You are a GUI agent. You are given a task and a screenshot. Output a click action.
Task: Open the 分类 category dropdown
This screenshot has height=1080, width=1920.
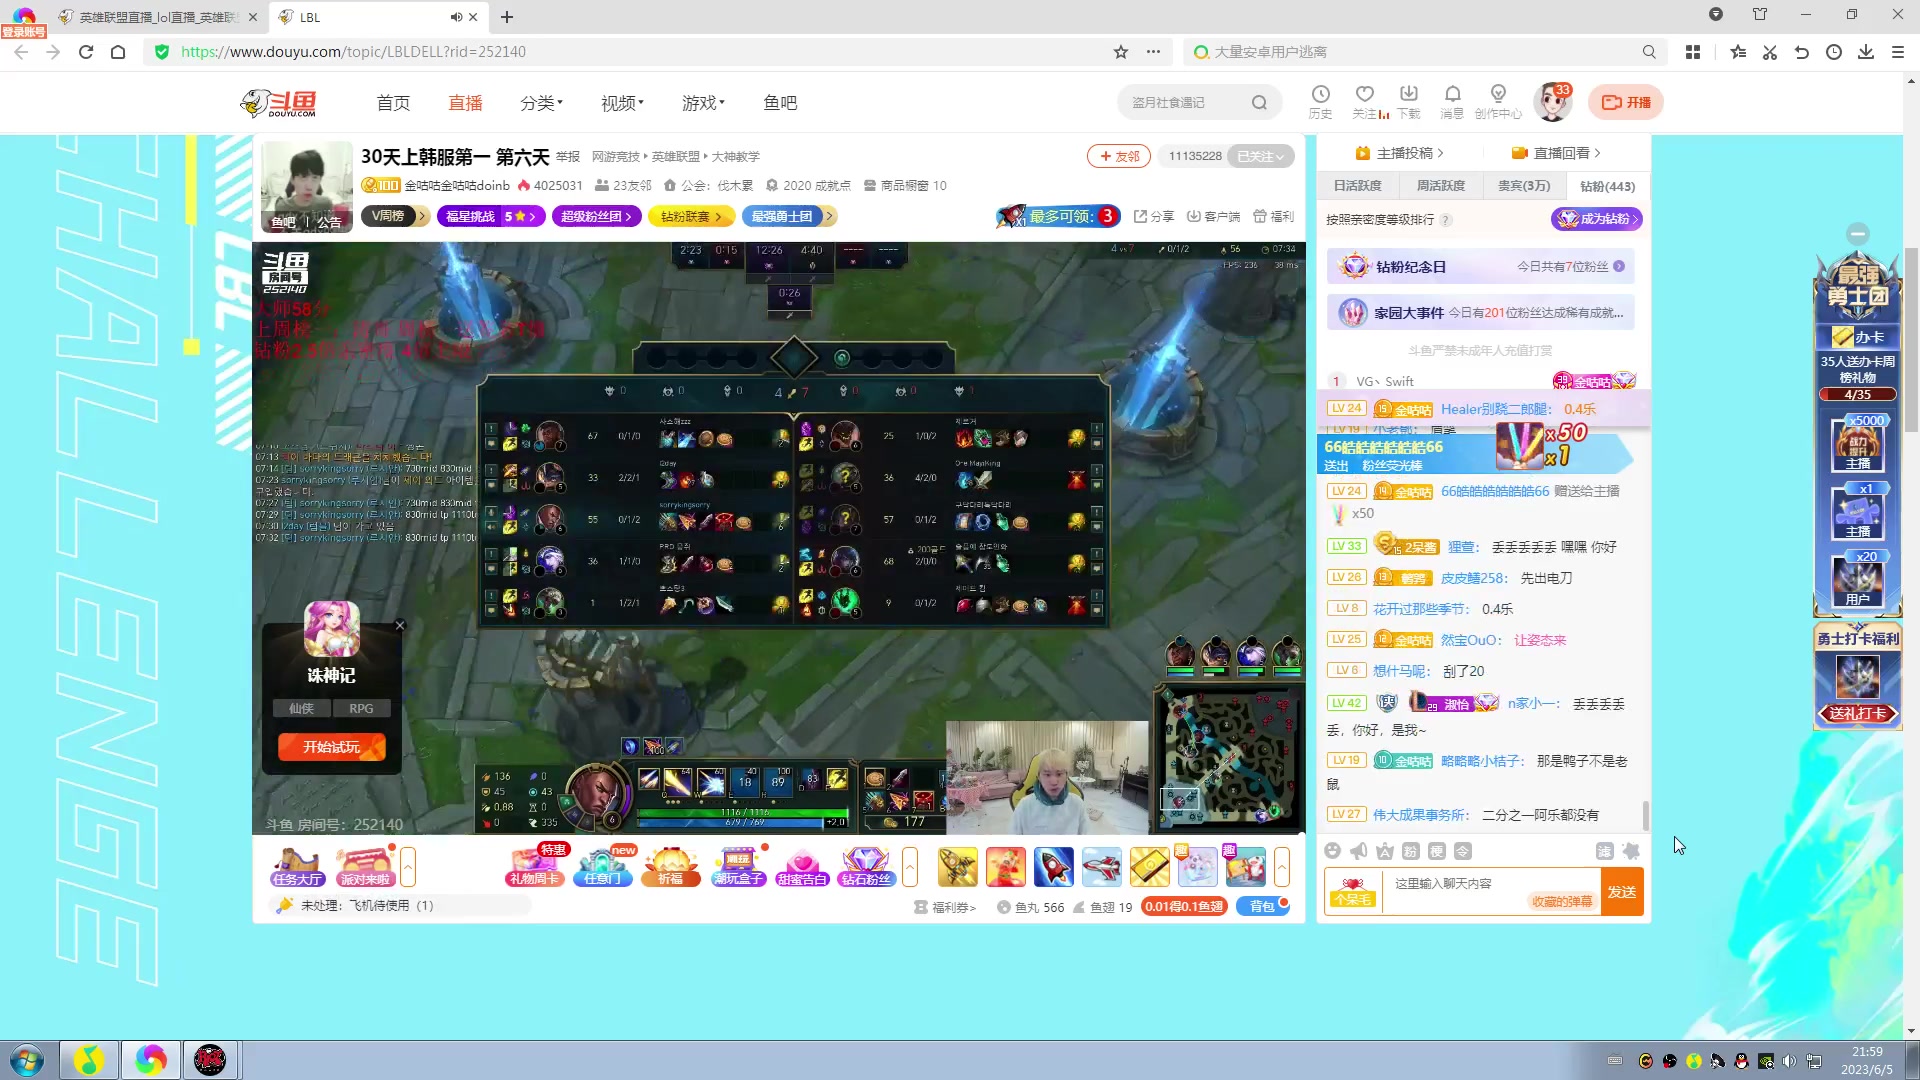541,103
